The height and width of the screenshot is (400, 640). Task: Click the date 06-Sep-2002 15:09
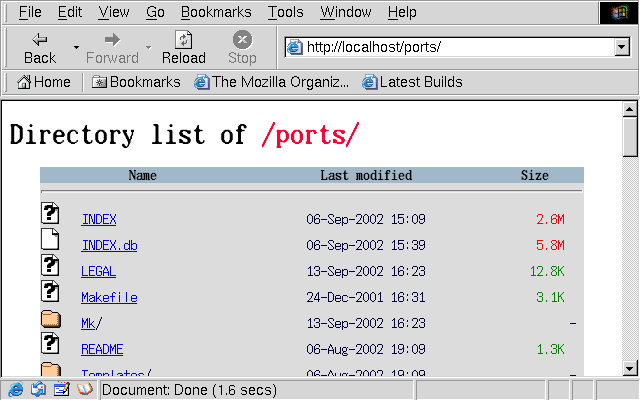point(366,220)
